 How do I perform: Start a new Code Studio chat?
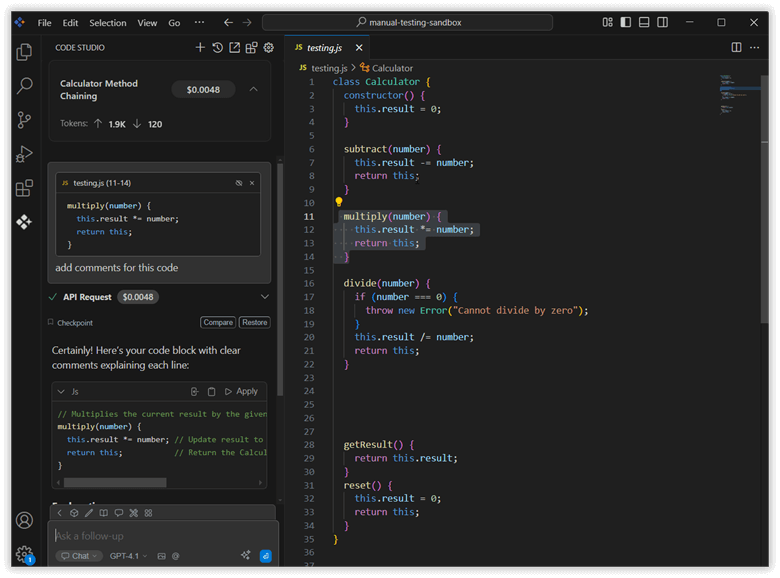pyautogui.click(x=200, y=47)
